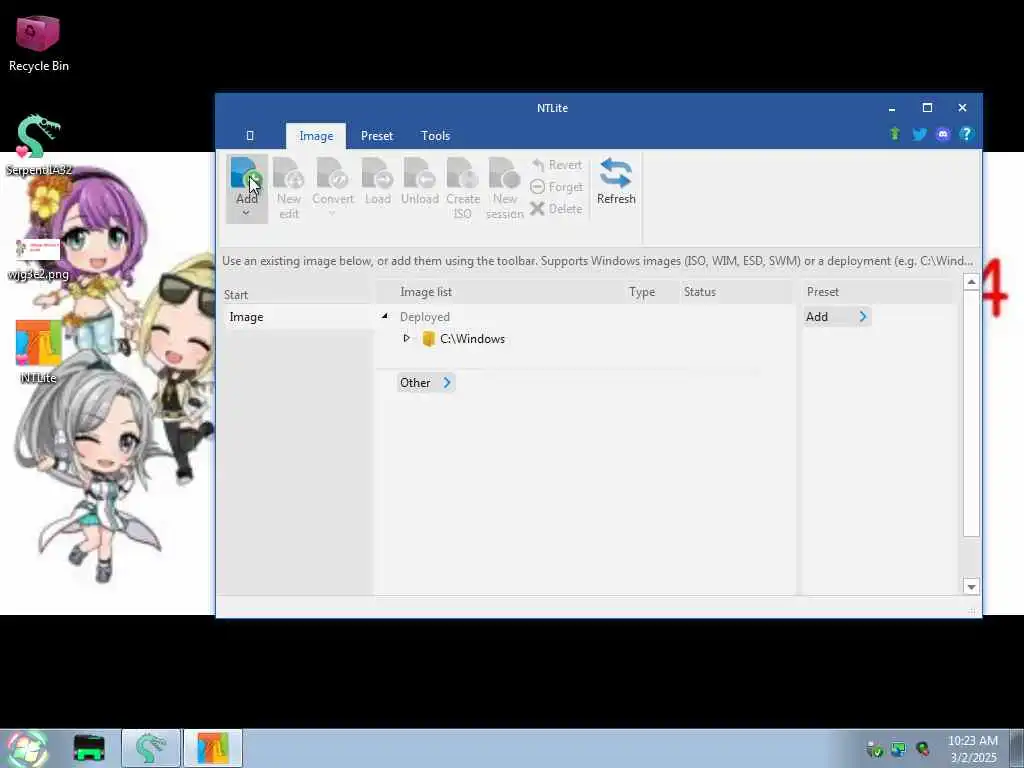Expand the Other group chevron
1024x768 pixels.
(x=447, y=383)
